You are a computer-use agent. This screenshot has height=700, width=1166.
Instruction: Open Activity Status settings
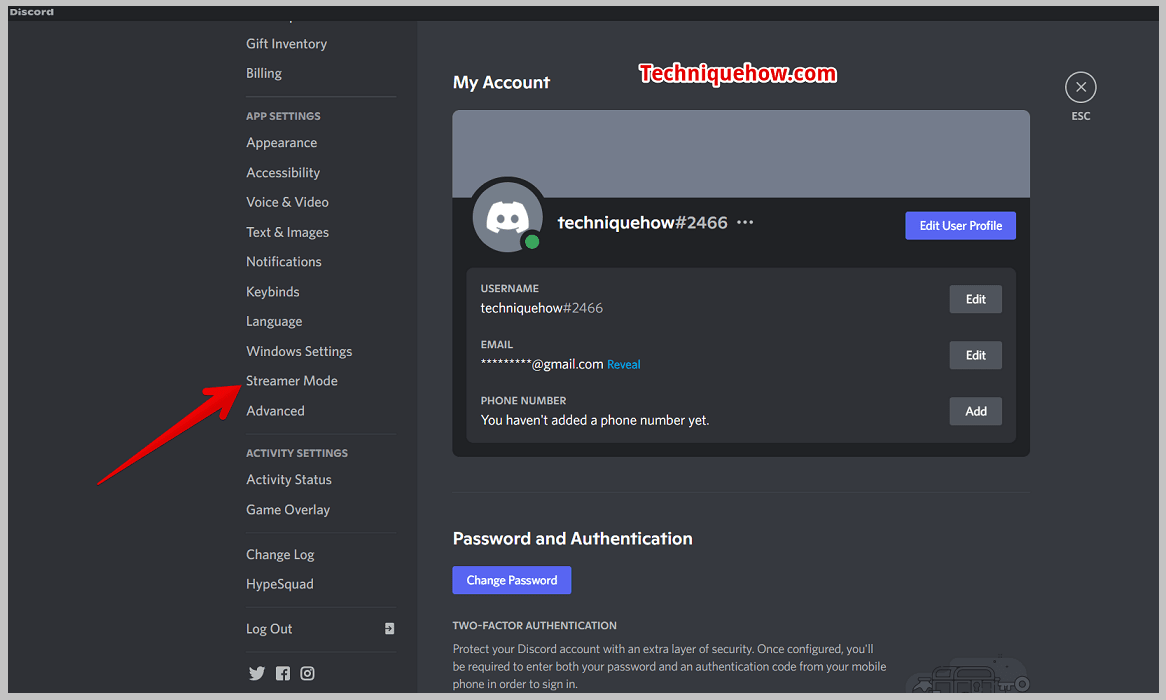pos(289,480)
